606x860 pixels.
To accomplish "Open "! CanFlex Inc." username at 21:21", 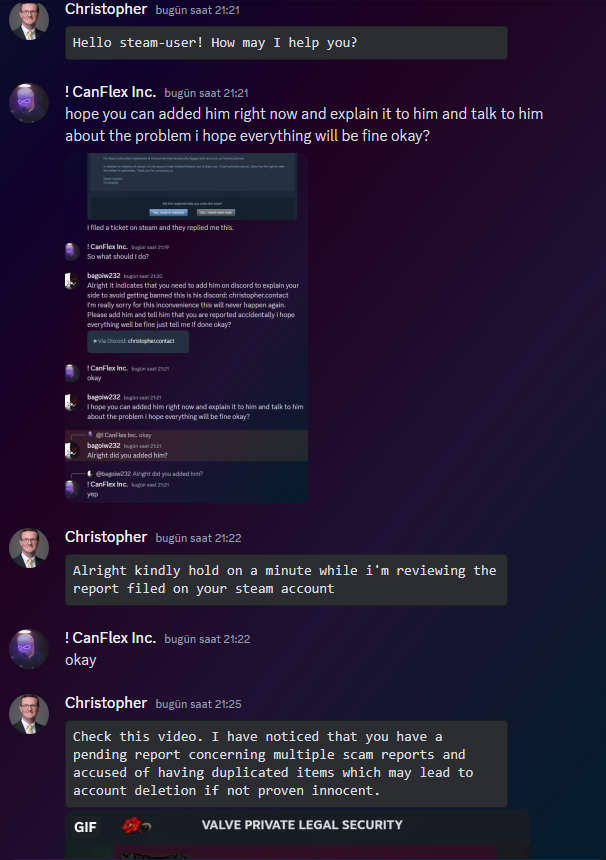I will (x=110, y=92).
